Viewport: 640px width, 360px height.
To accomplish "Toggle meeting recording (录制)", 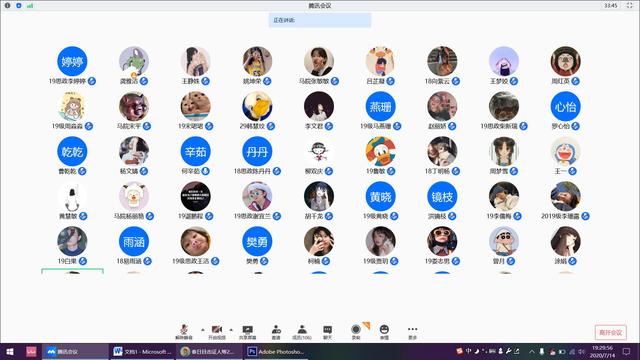I will tap(356, 332).
